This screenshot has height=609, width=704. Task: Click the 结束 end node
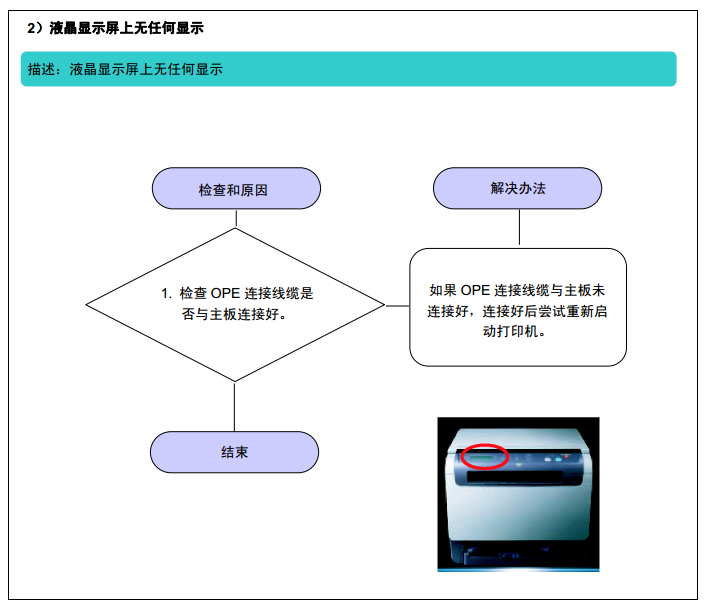(234, 452)
